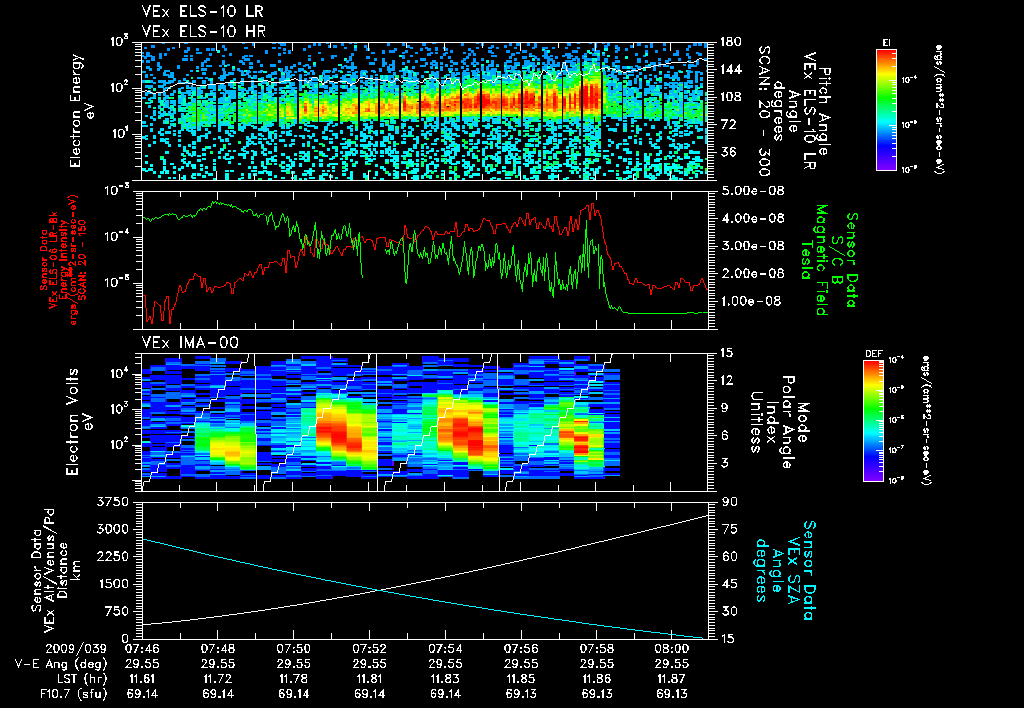The width and height of the screenshot is (1024, 708).
Task: Click the 60 SZA angle tick label
Action: tap(730, 556)
